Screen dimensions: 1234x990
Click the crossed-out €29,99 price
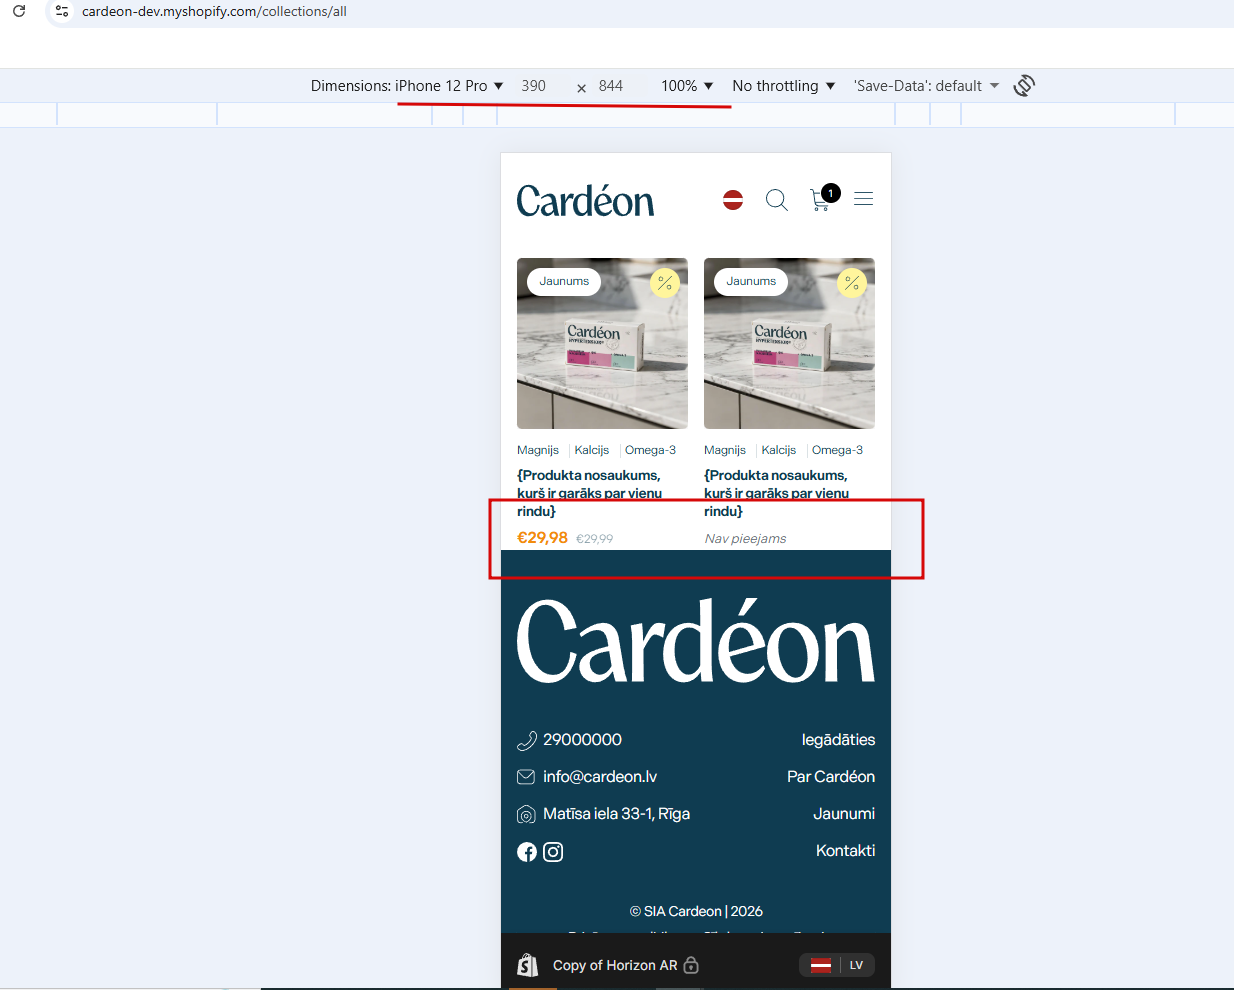click(595, 539)
